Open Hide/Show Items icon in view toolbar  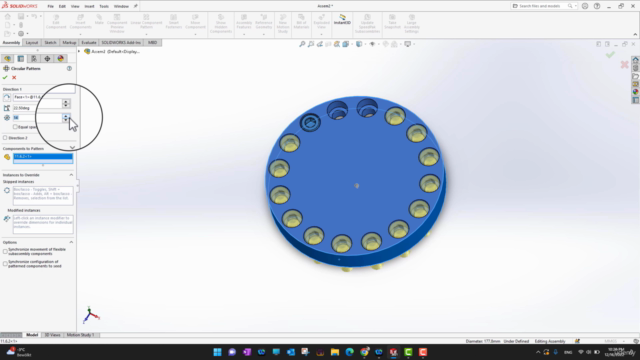click(x=372, y=44)
